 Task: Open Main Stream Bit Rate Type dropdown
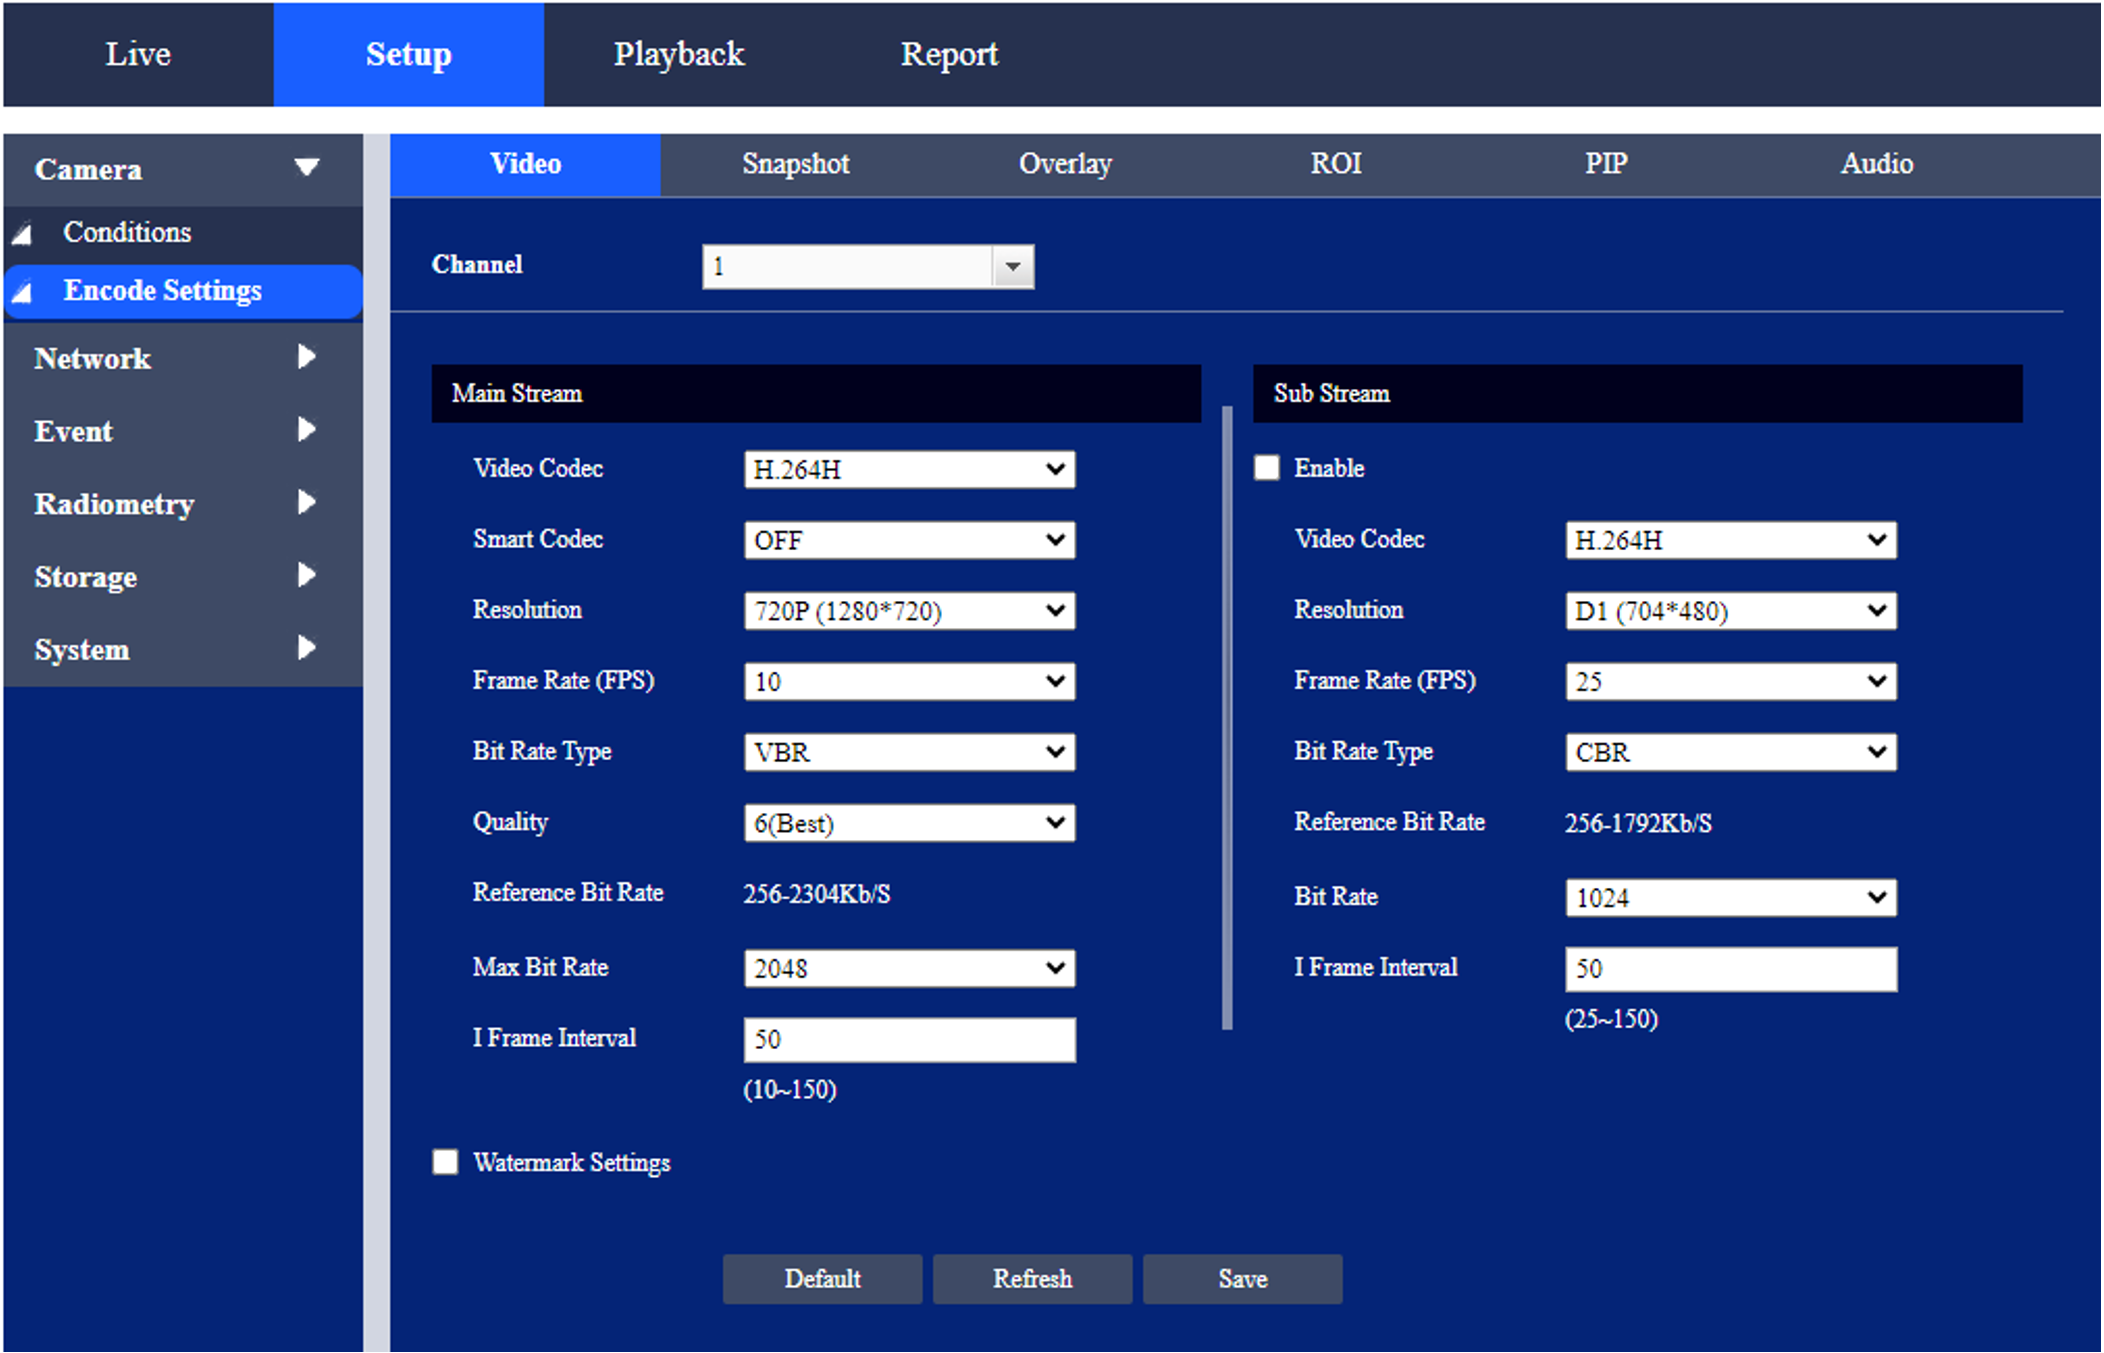point(908,752)
